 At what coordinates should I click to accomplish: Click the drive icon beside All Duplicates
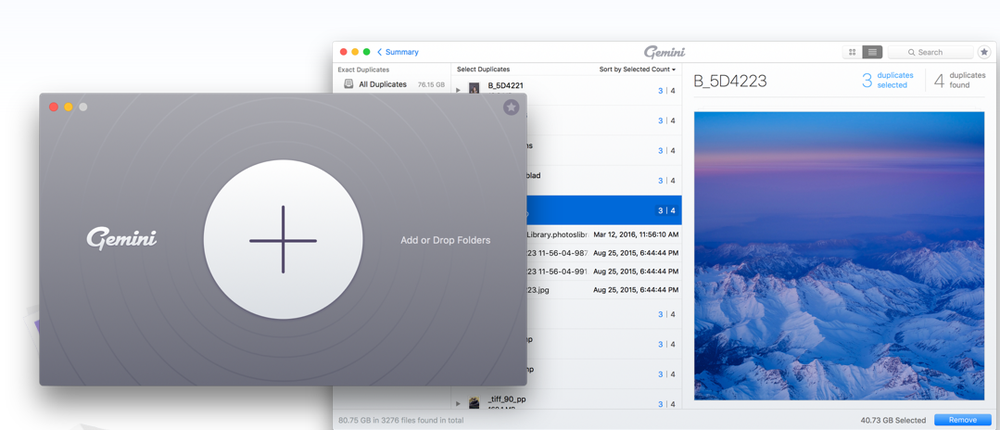coord(348,84)
